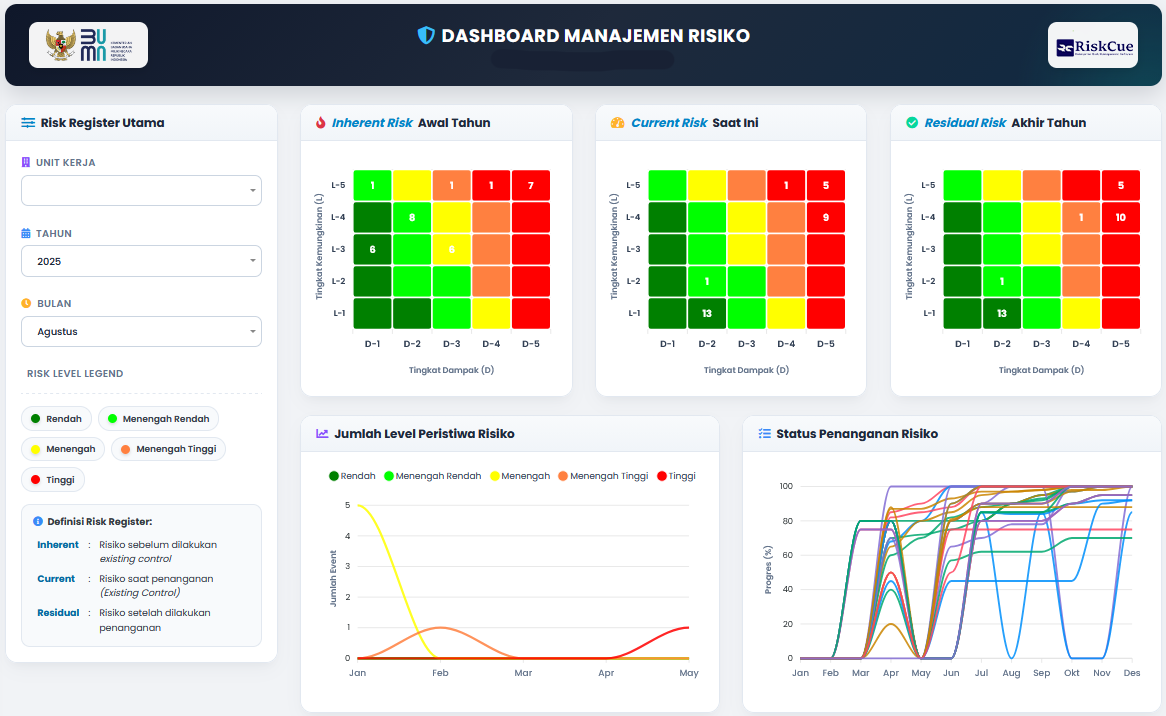This screenshot has height=716, width=1166.
Task: Toggle Tinggi series in chart legend
Action: click(x=676, y=476)
